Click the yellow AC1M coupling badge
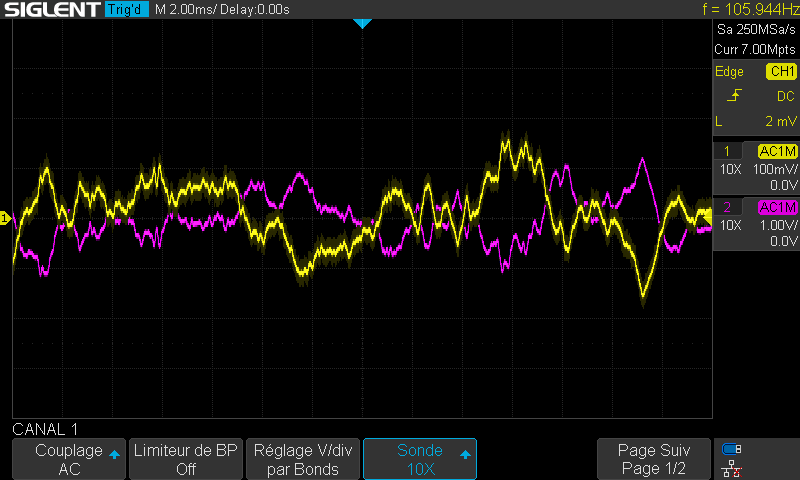800x480 pixels. click(x=776, y=151)
